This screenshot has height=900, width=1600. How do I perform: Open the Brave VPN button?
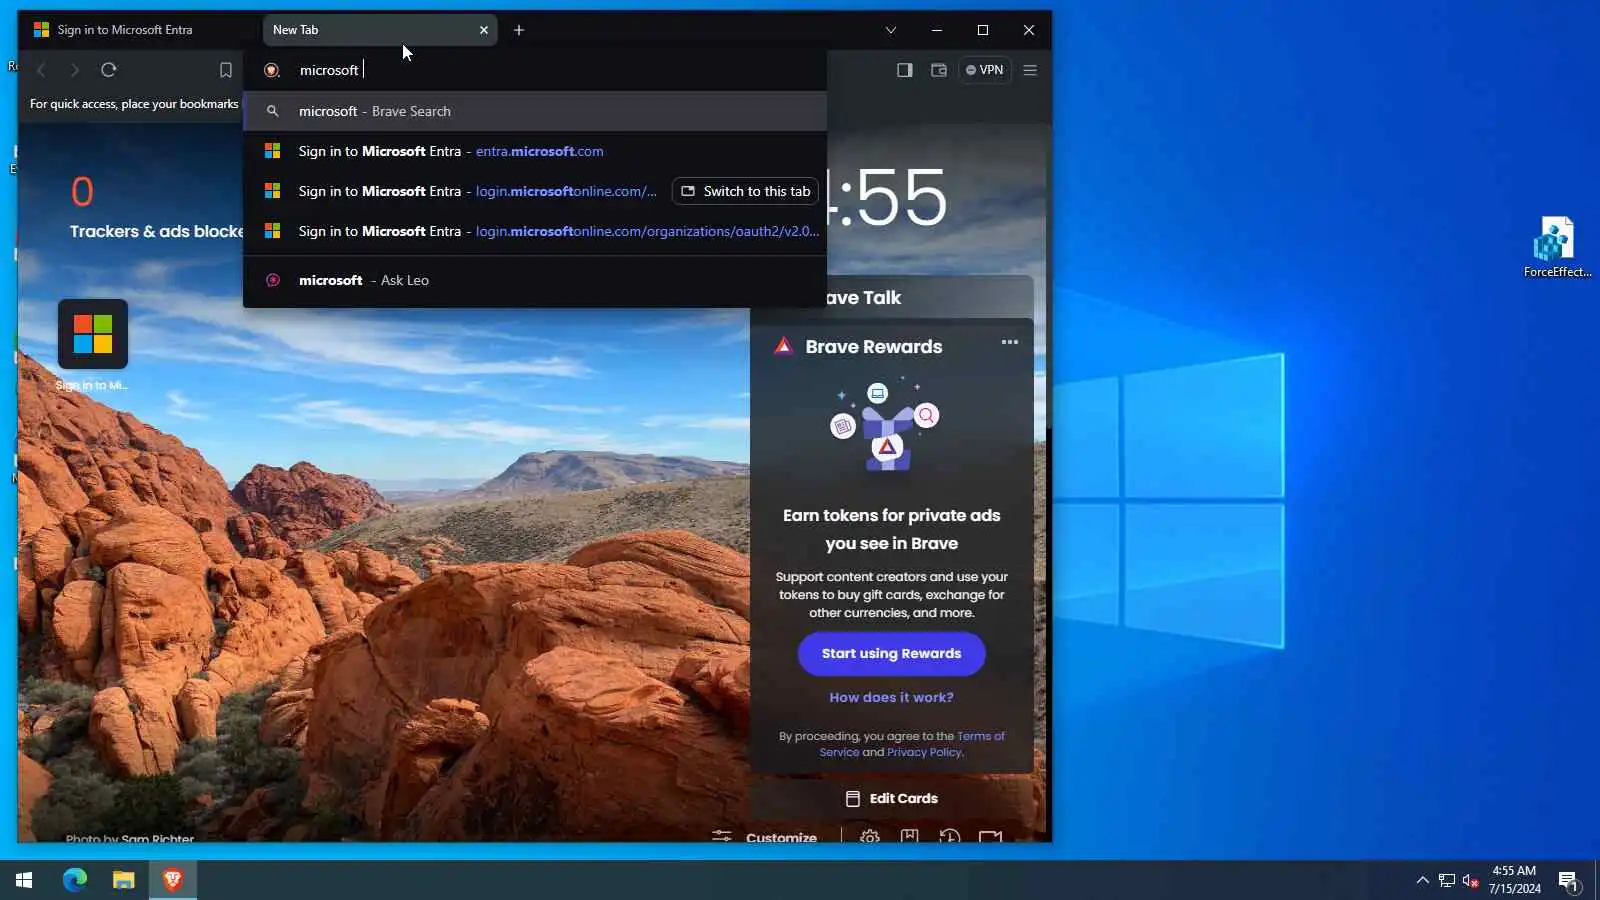985,70
